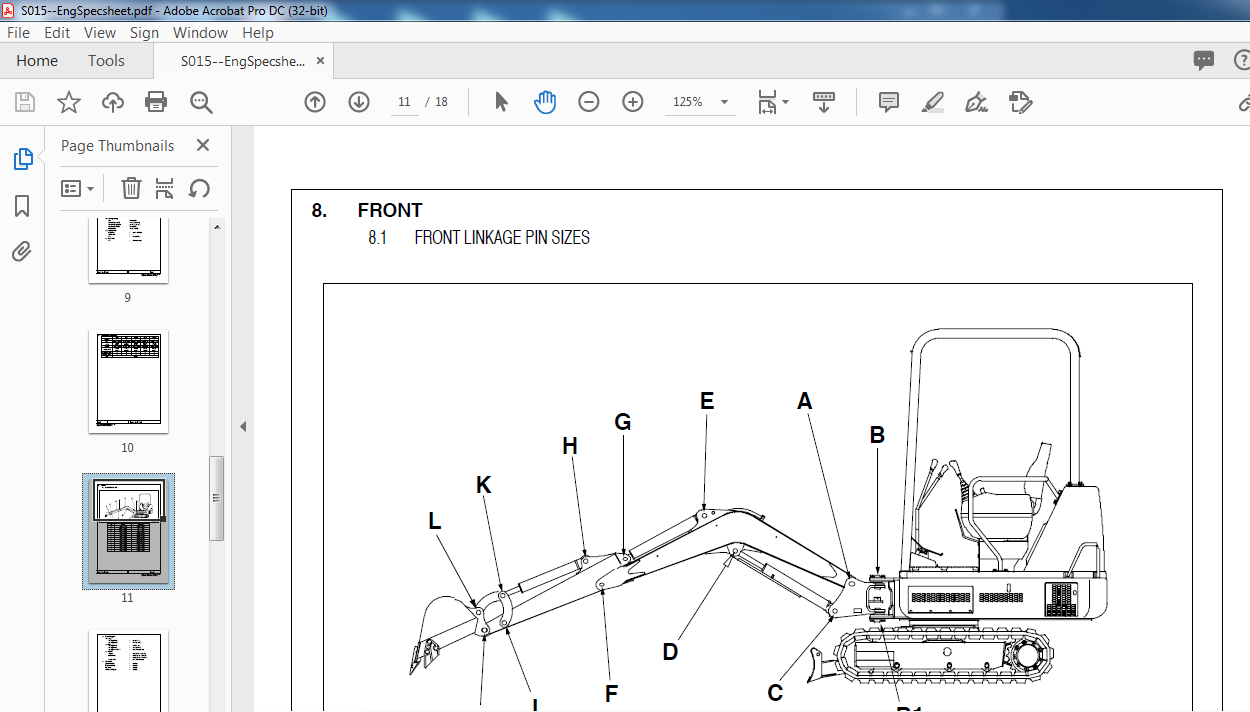
Task: Zoom out with minus icon
Action: point(589,102)
